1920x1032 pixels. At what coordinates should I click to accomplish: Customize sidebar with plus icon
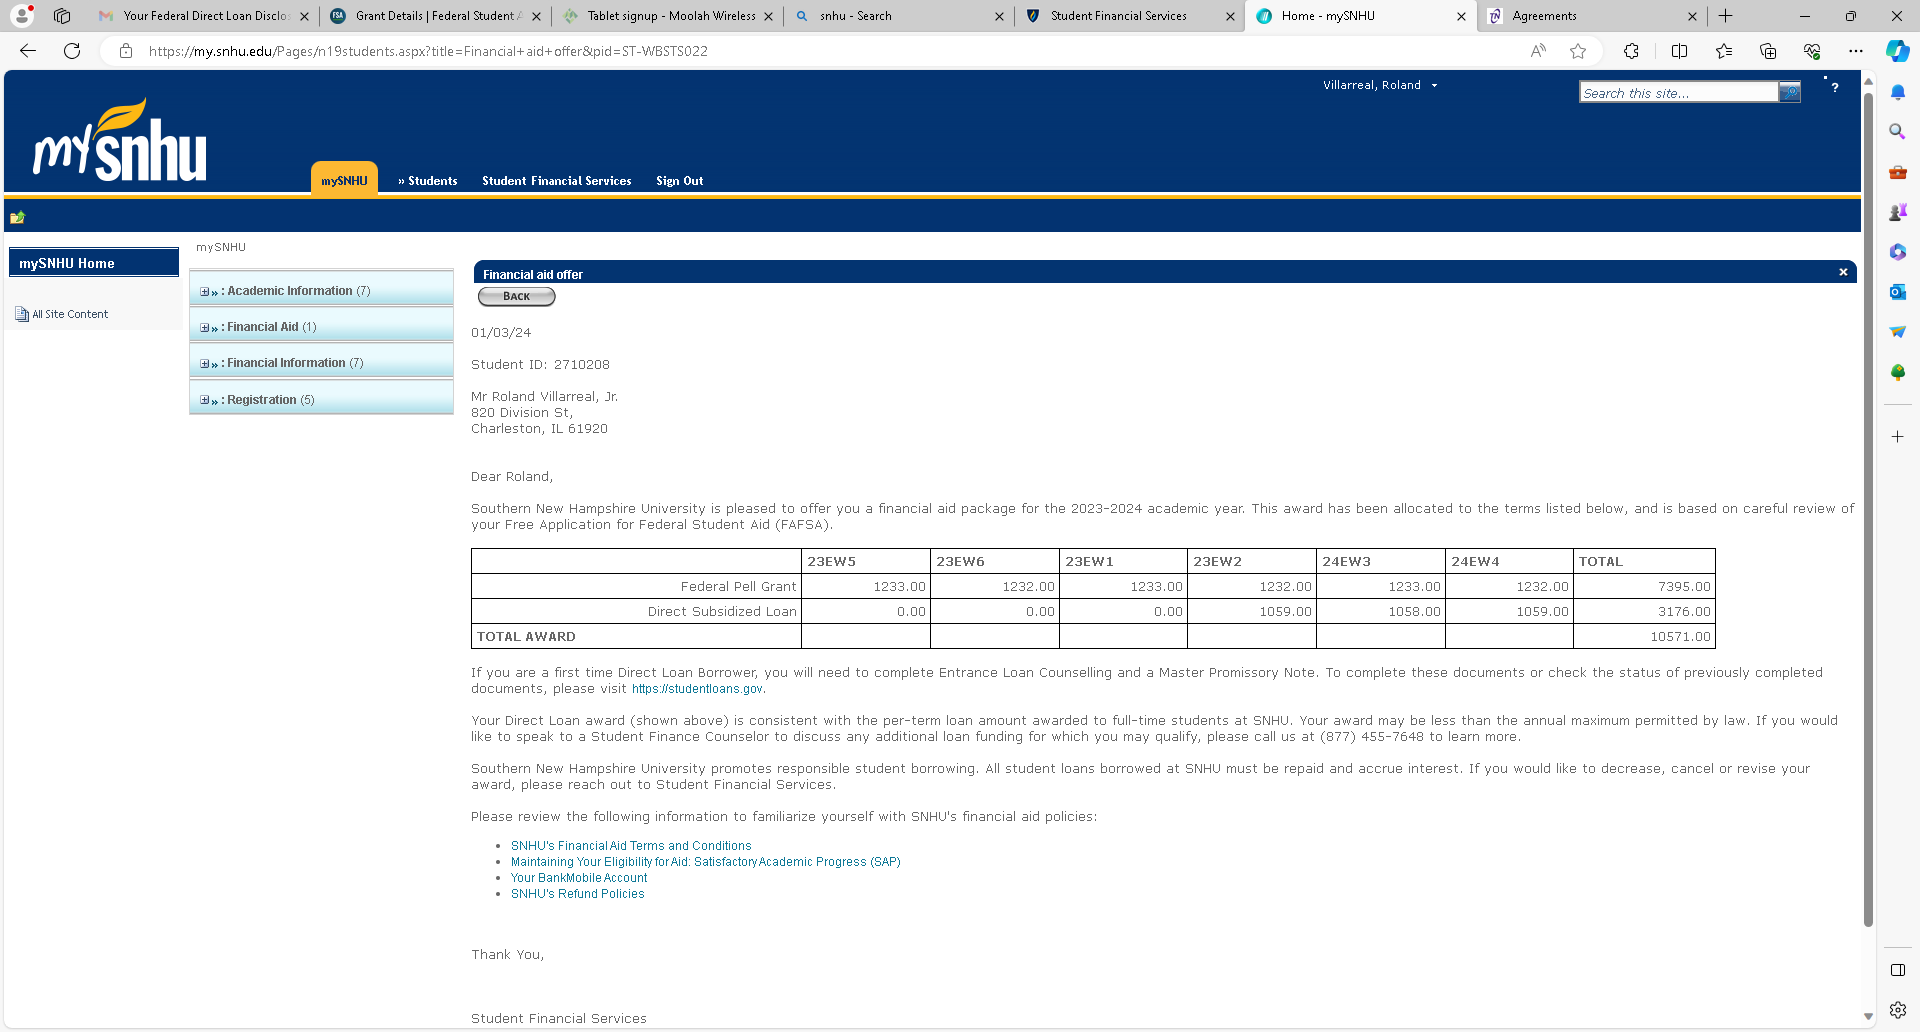pos(1898,437)
